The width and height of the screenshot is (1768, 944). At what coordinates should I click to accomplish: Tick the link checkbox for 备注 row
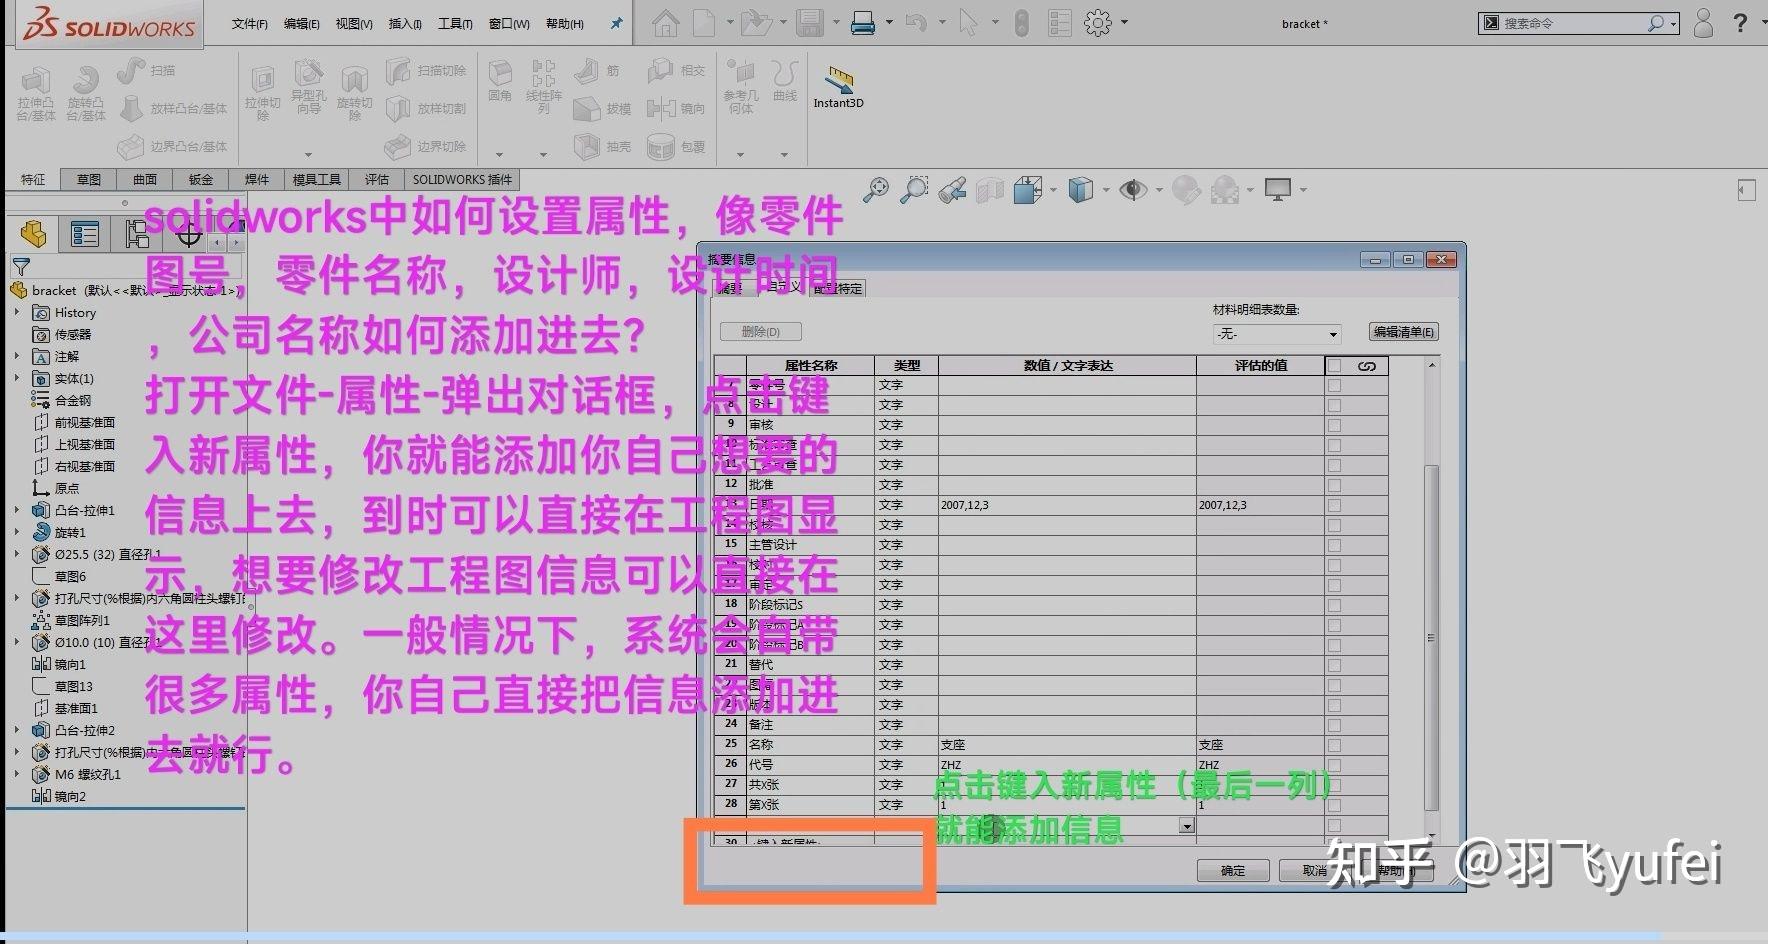[x=1334, y=725]
